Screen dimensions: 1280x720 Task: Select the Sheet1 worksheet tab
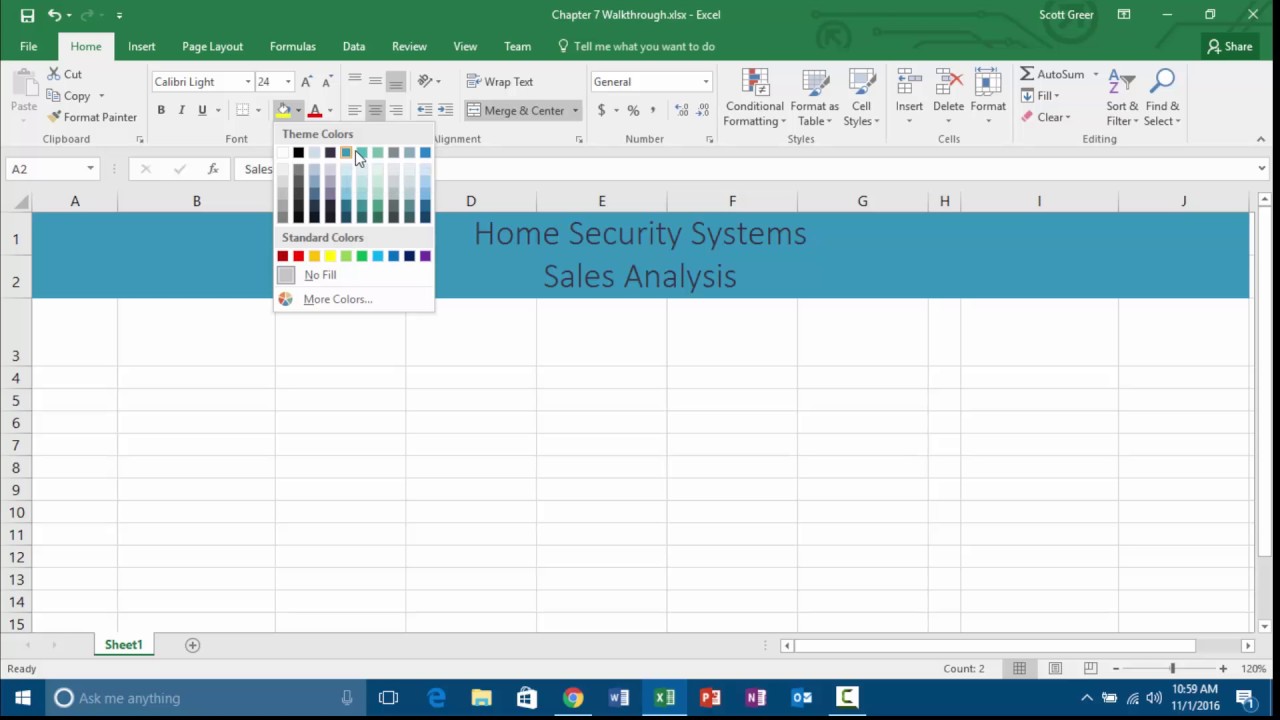[x=124, y=645]
